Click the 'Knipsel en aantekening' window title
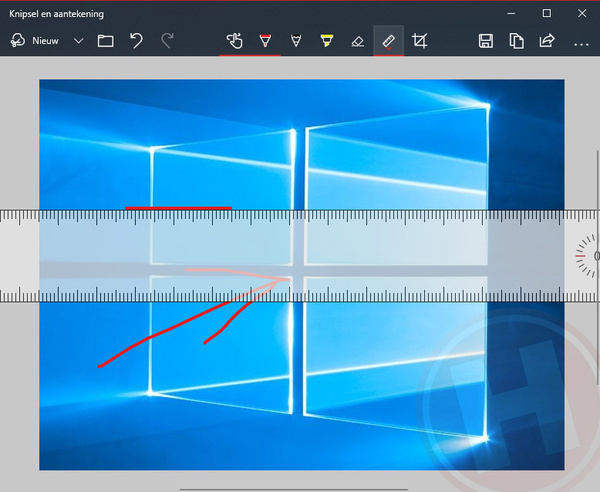Image resolution: width=600 pixels, height=492 pixels. pos(56,14)
